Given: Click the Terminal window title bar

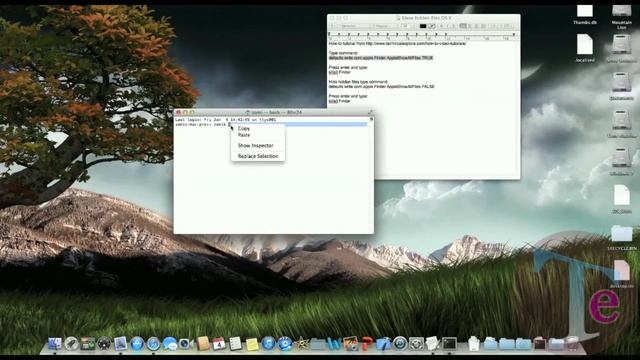Looking at the screenshot, I should [x=273, y=112].
